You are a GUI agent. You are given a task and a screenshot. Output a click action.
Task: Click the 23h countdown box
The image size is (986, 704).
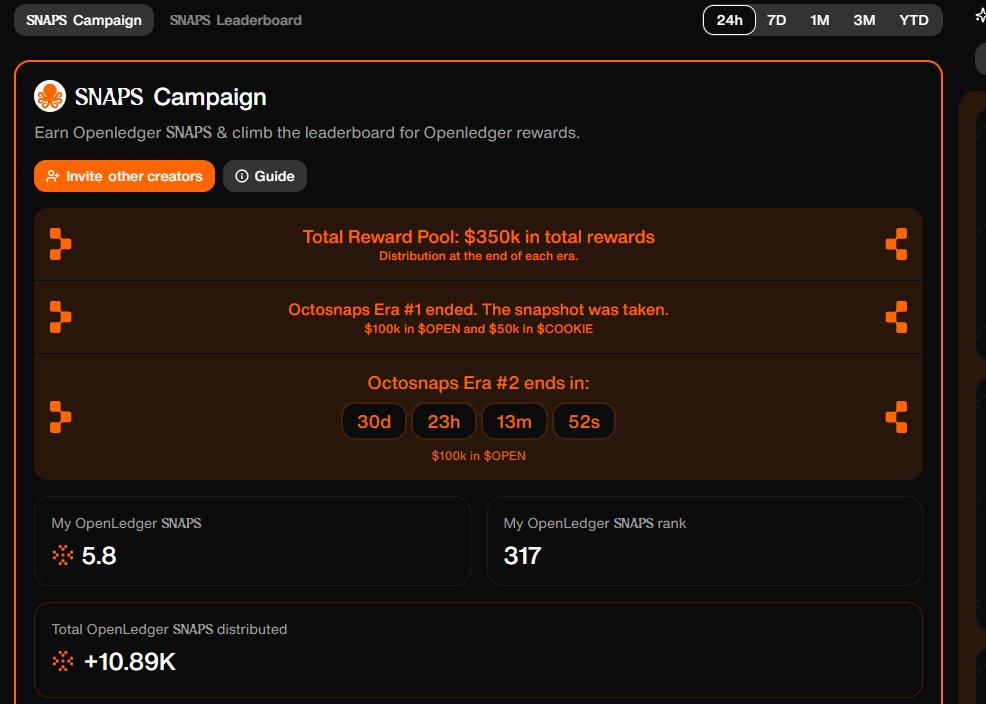click(x=444, y=421)
